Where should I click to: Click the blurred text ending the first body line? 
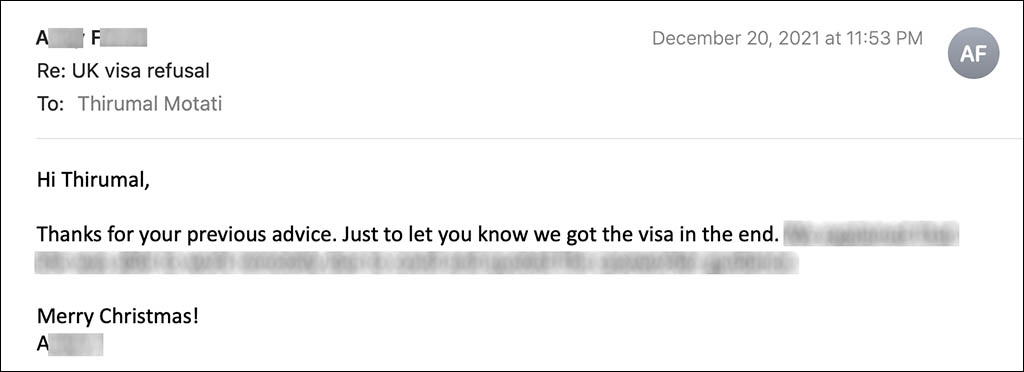(x=871, y=234)
